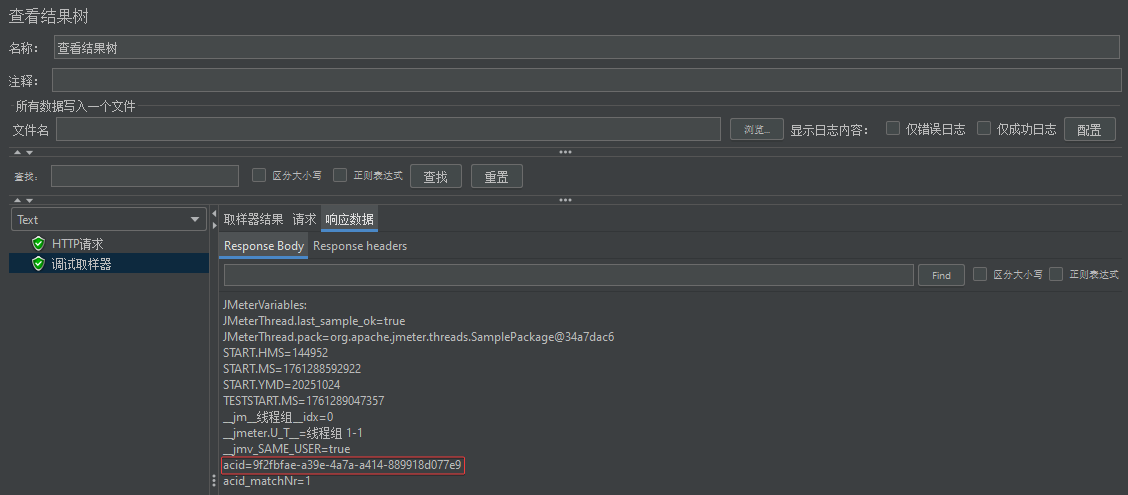Click the 查找 search button
Image resolution: width=1128 pixels, height=495 pixels.
(x=435, y=176)
